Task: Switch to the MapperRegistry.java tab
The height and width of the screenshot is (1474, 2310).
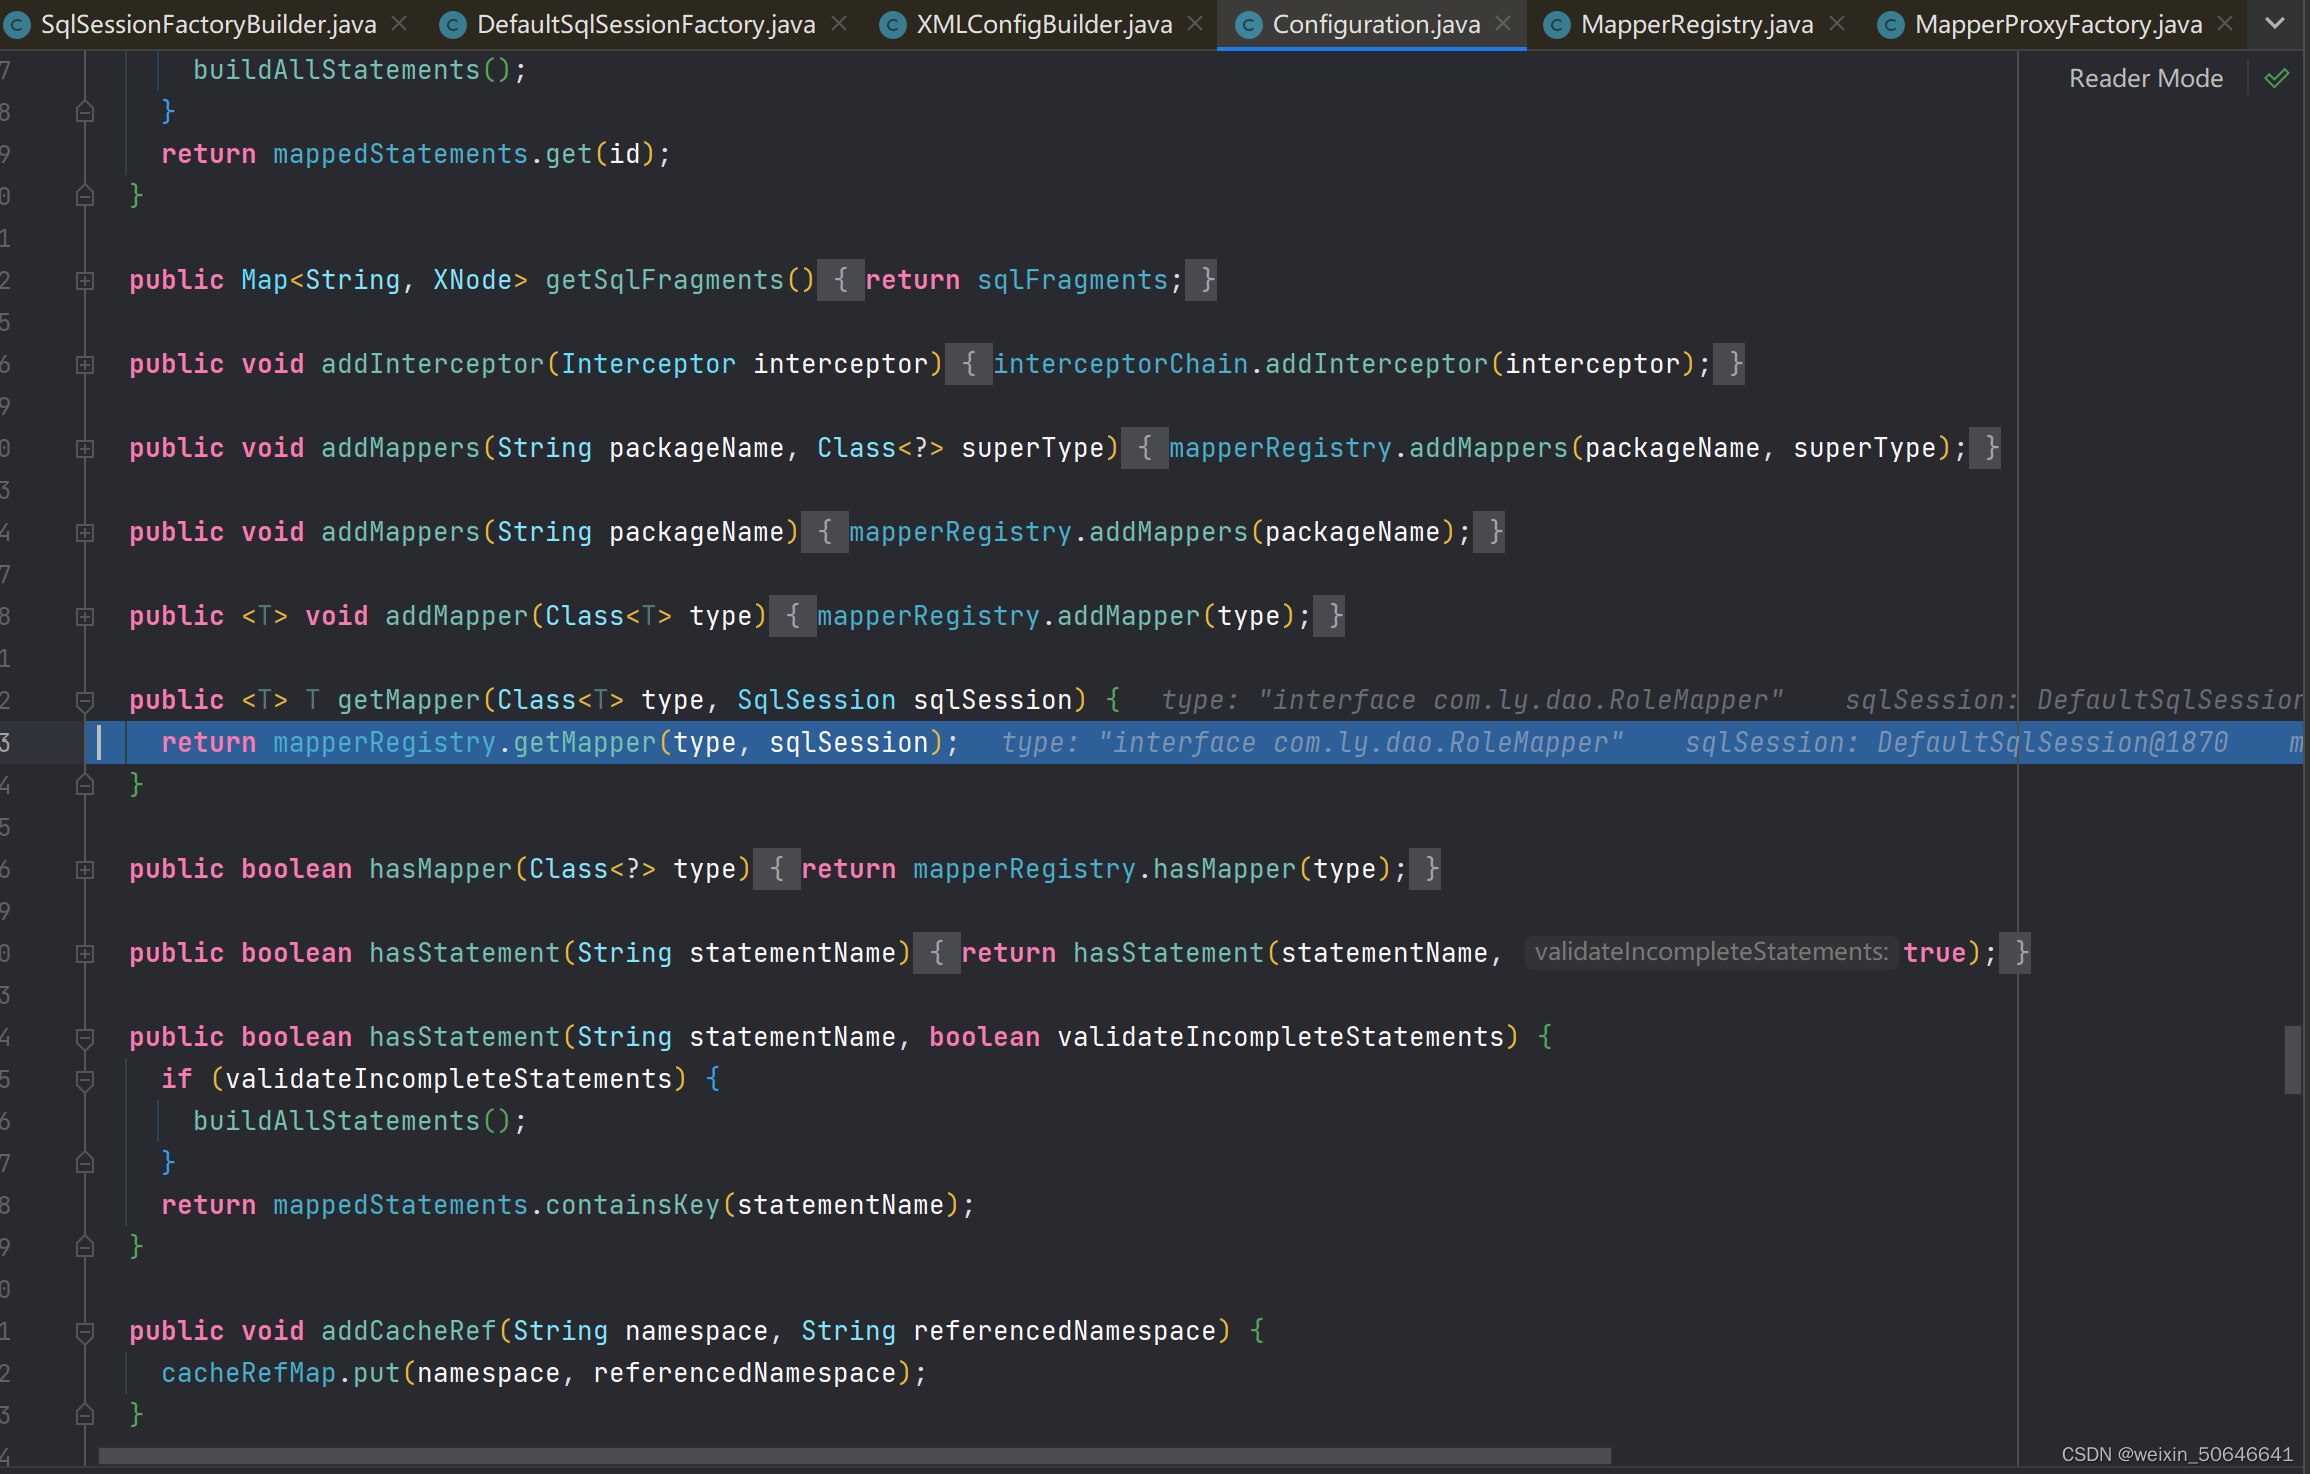Action: (1696, 25)
